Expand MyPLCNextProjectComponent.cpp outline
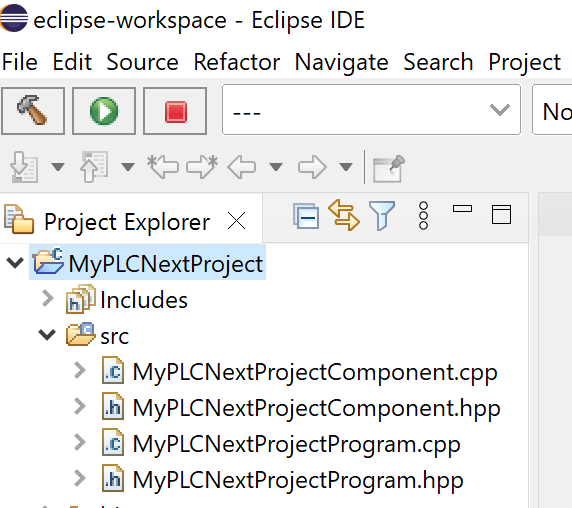 [x=80, y=371]
